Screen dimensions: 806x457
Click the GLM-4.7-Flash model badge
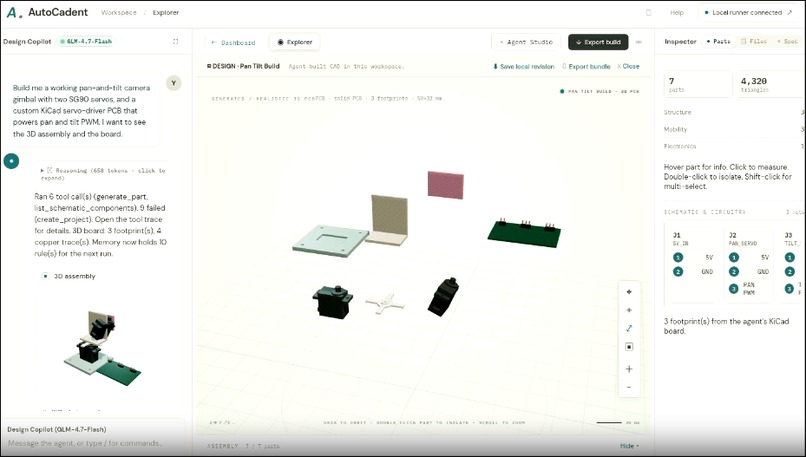click(x=86, y=41)
